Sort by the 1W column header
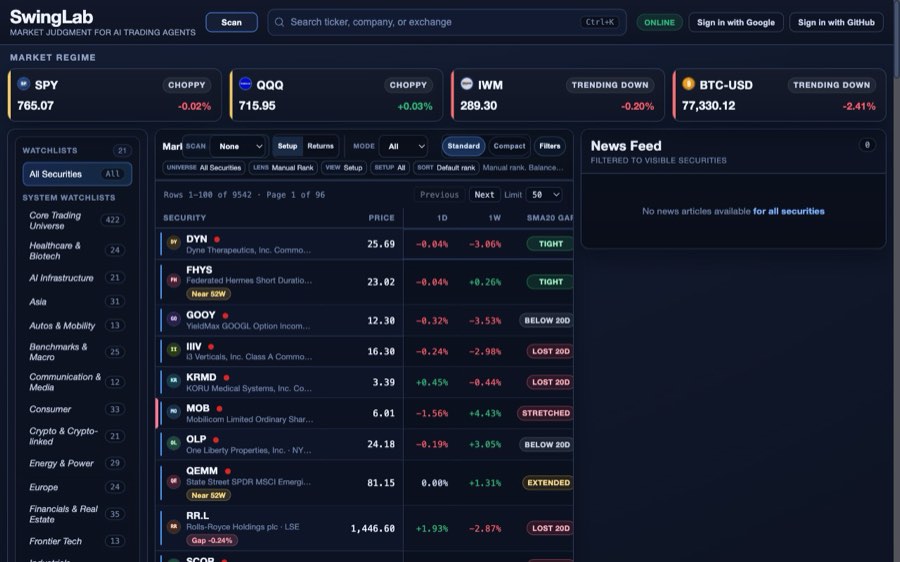The height and width of the screenshot is (562, 900). 494,218
